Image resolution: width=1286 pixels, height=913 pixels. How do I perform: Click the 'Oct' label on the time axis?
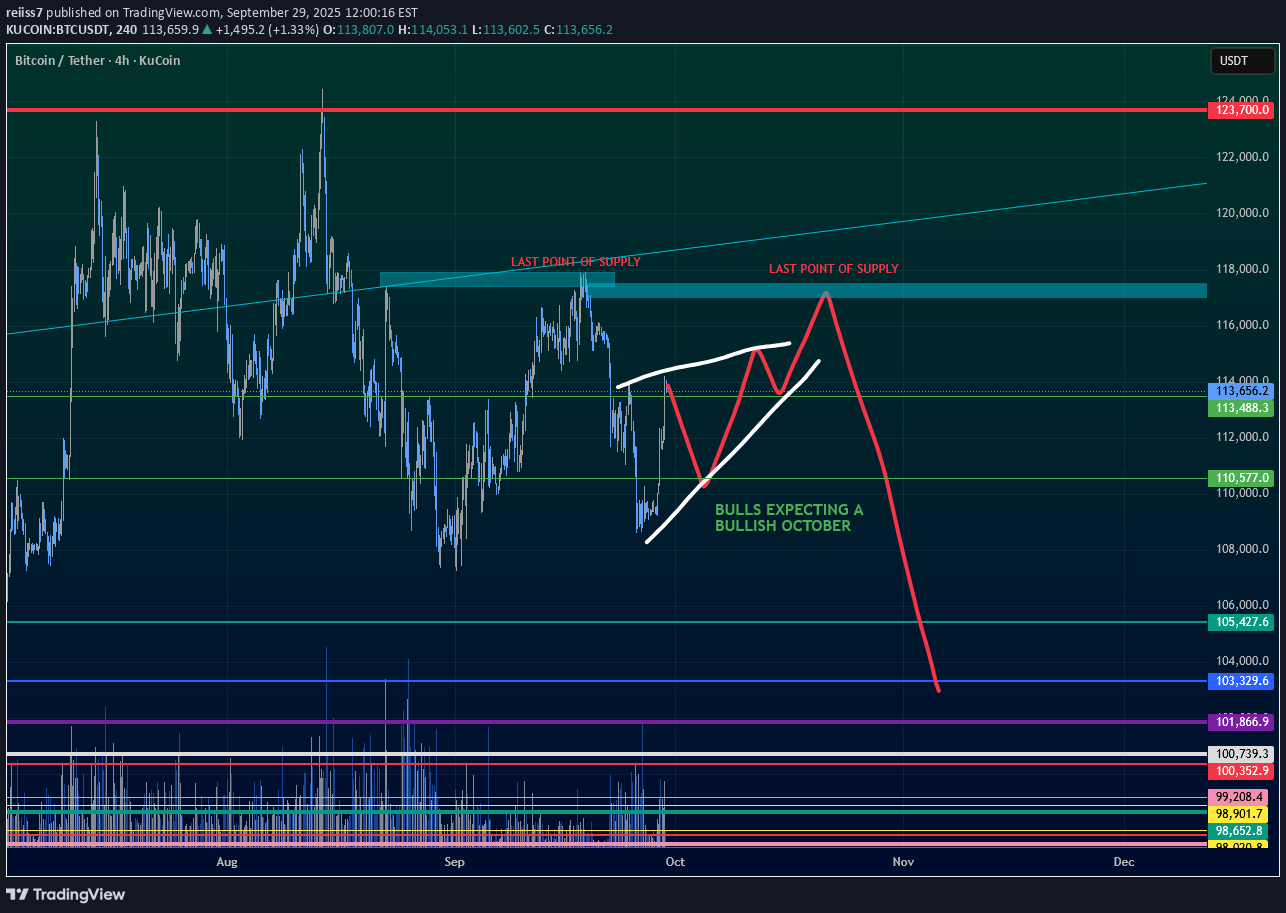click(675, 861)
